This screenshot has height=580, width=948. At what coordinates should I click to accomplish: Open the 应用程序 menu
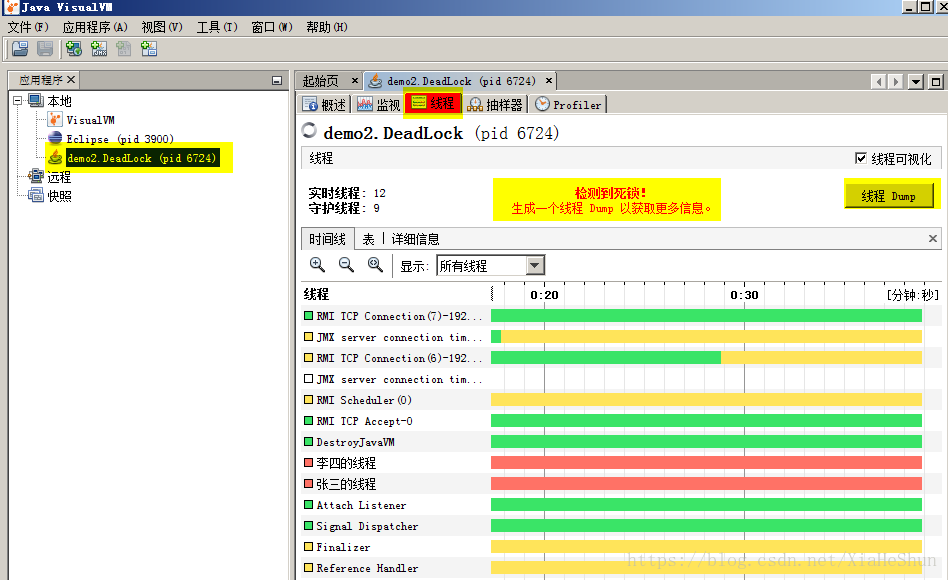(95, 27)
